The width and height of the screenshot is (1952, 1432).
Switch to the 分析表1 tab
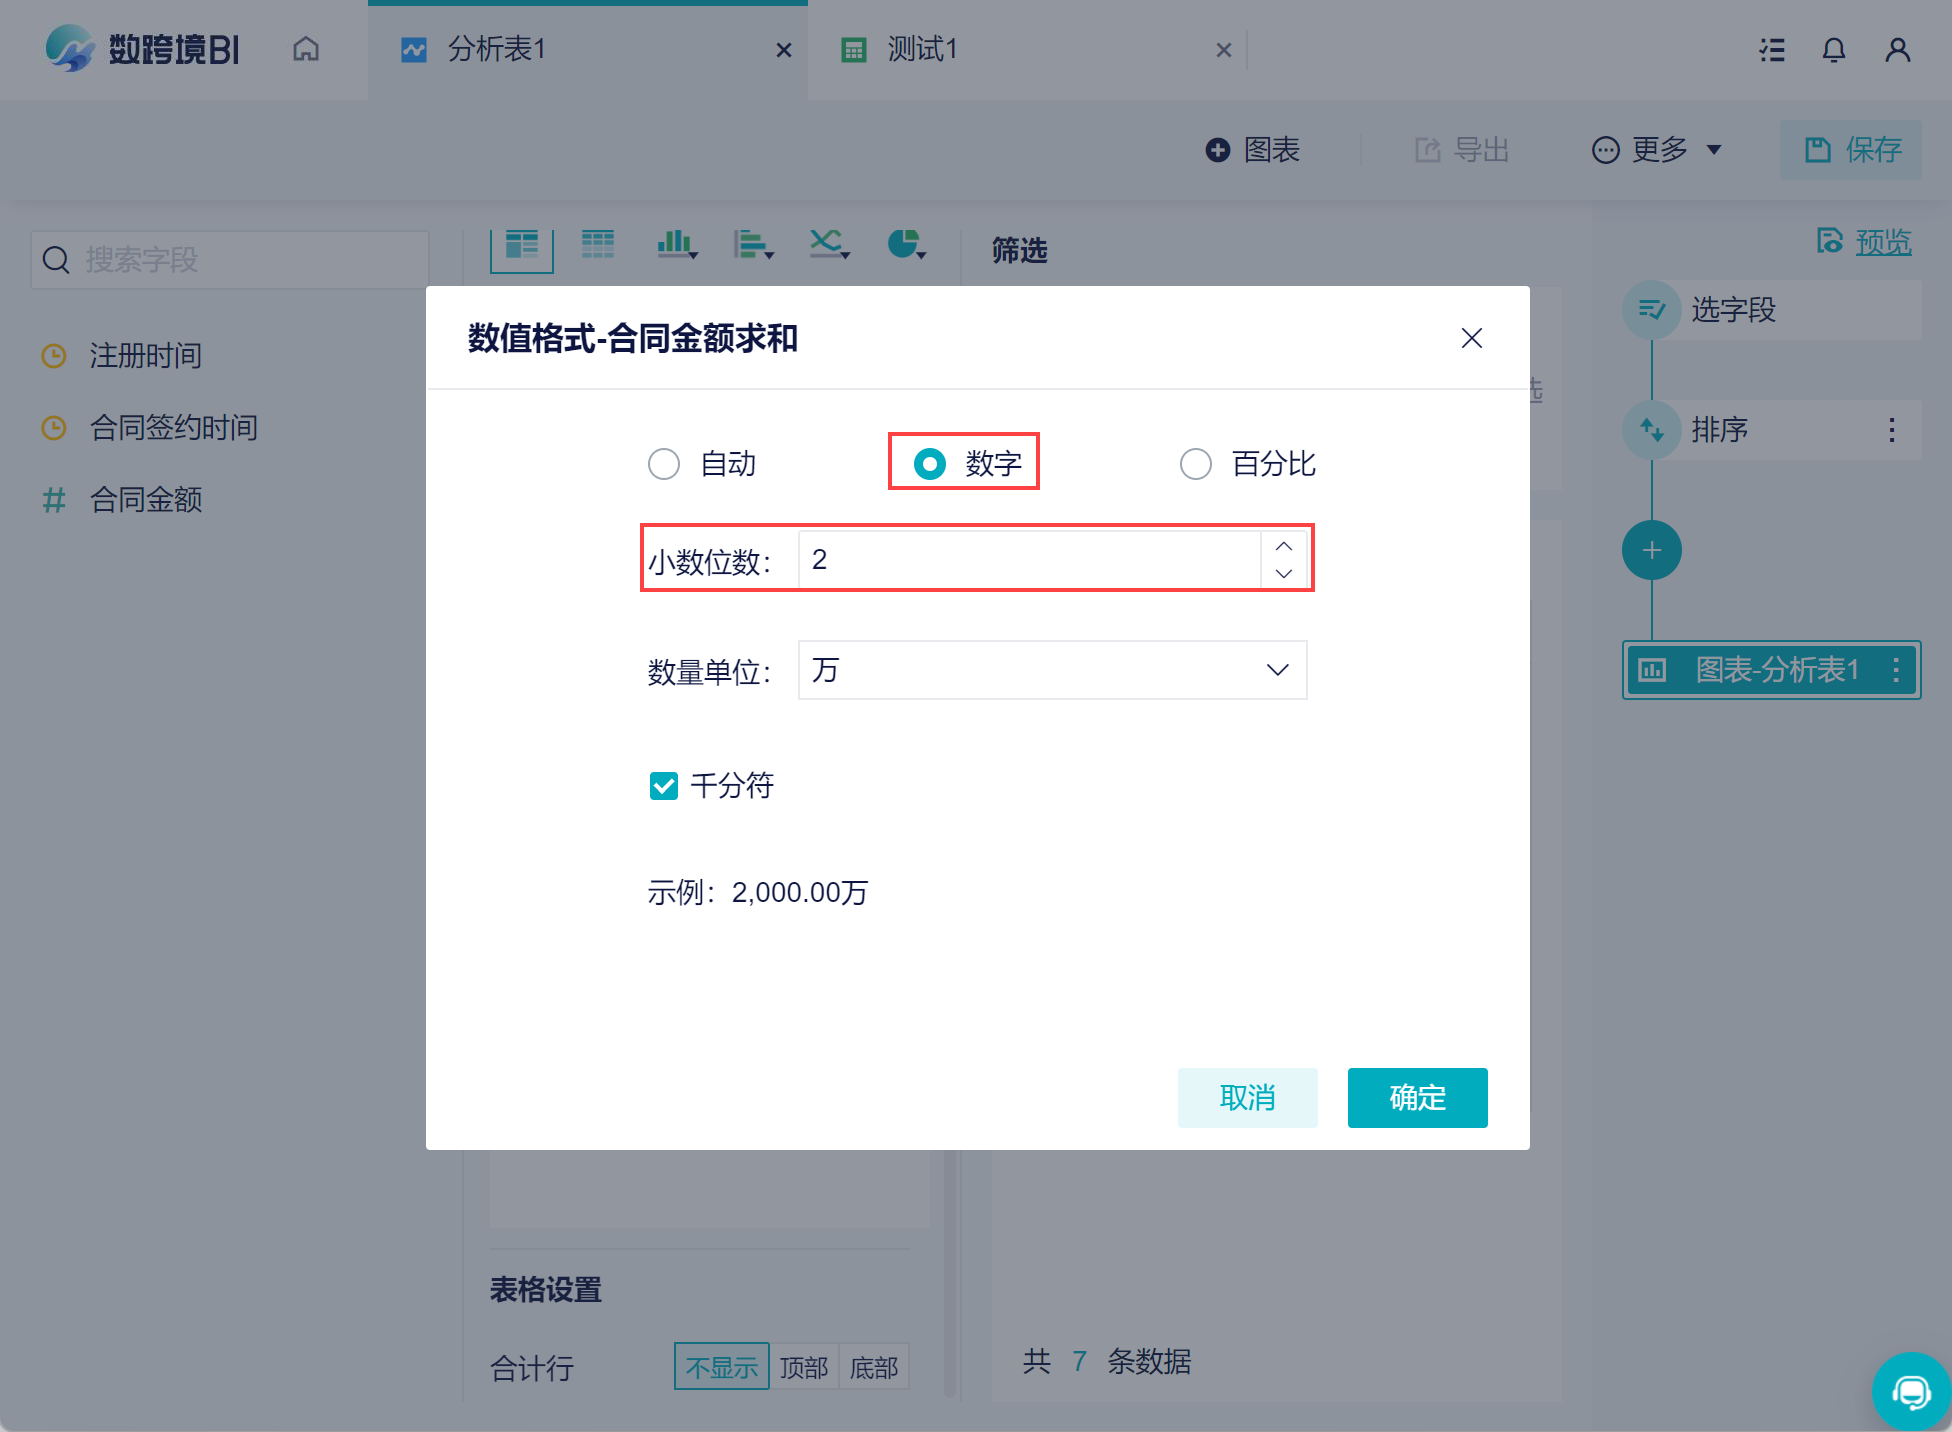497,49
